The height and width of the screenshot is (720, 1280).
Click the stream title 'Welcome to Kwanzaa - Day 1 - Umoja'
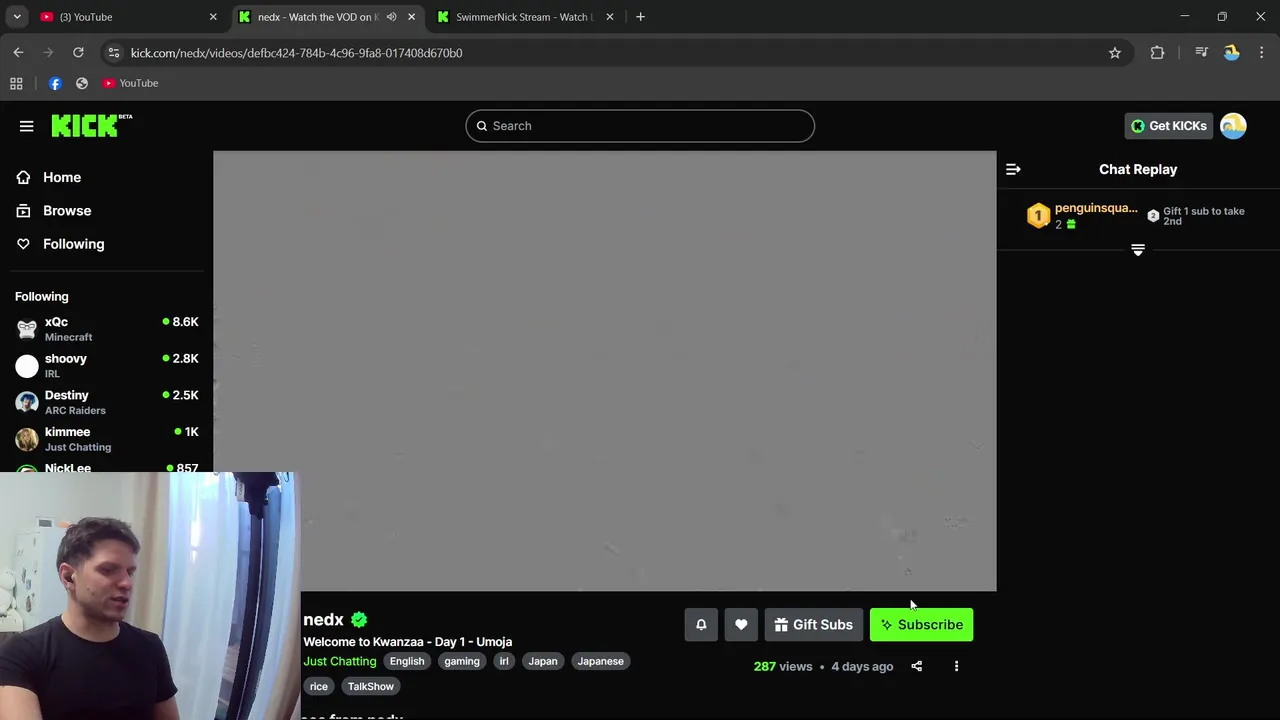pyautogui.click(x=408, y=642)
